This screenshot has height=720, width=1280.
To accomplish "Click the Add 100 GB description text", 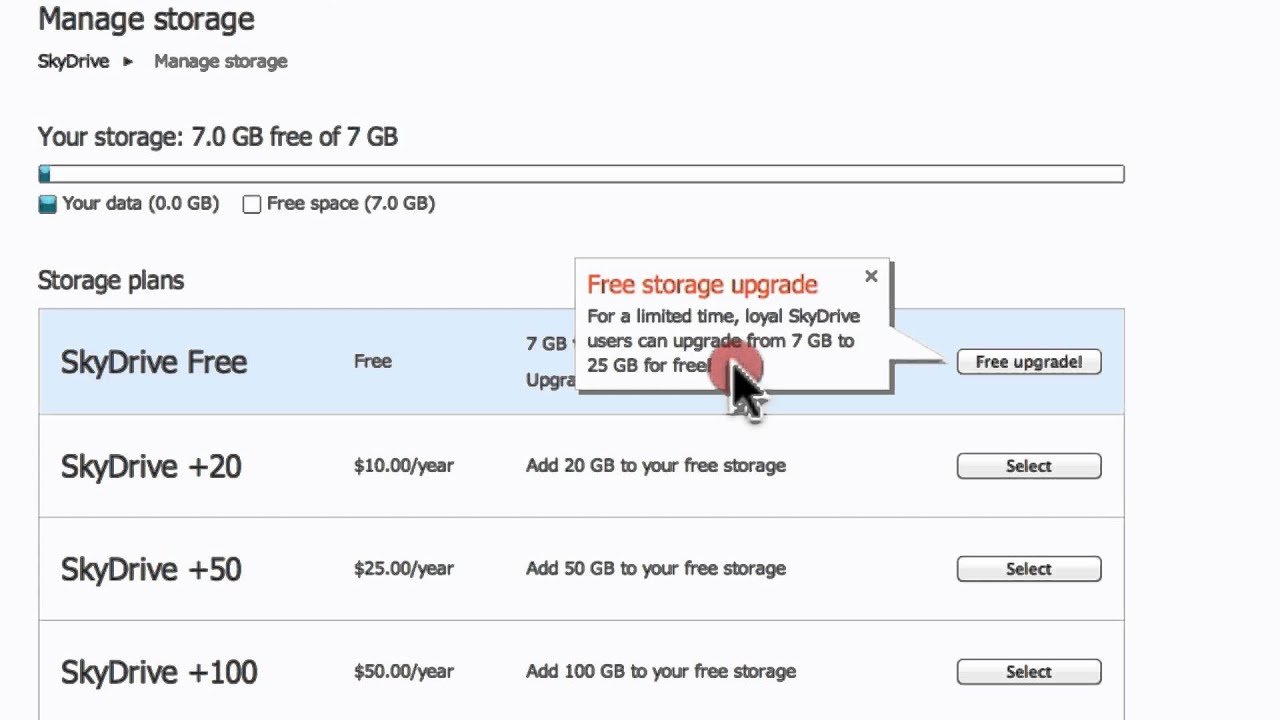I will [661, 671].
